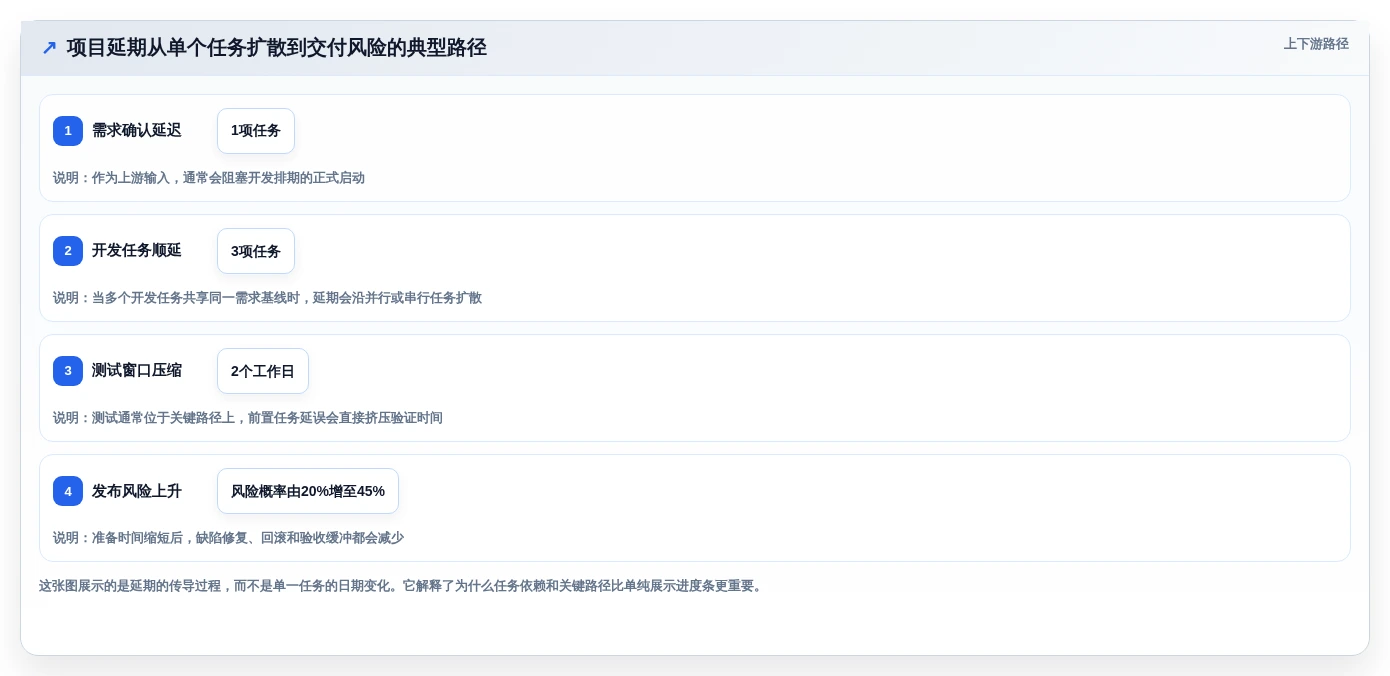Click the footer note about 延期的传导过程
The image size is (1390, 676).
point(402,586)
